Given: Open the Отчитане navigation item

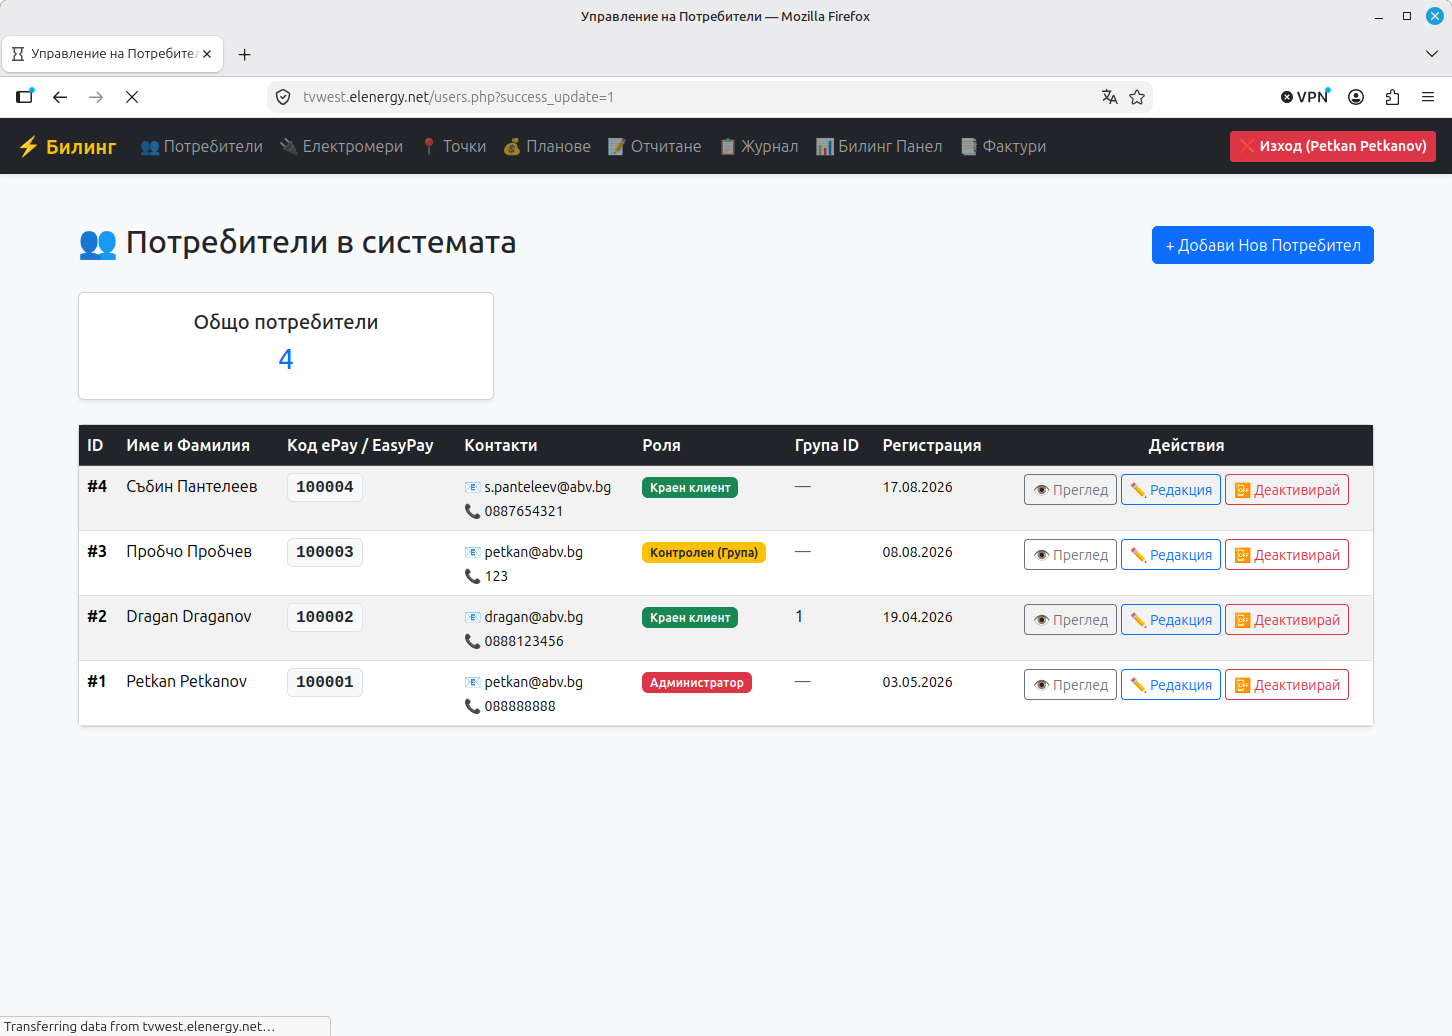Looking at the screenshot, I should pos(654,146).
